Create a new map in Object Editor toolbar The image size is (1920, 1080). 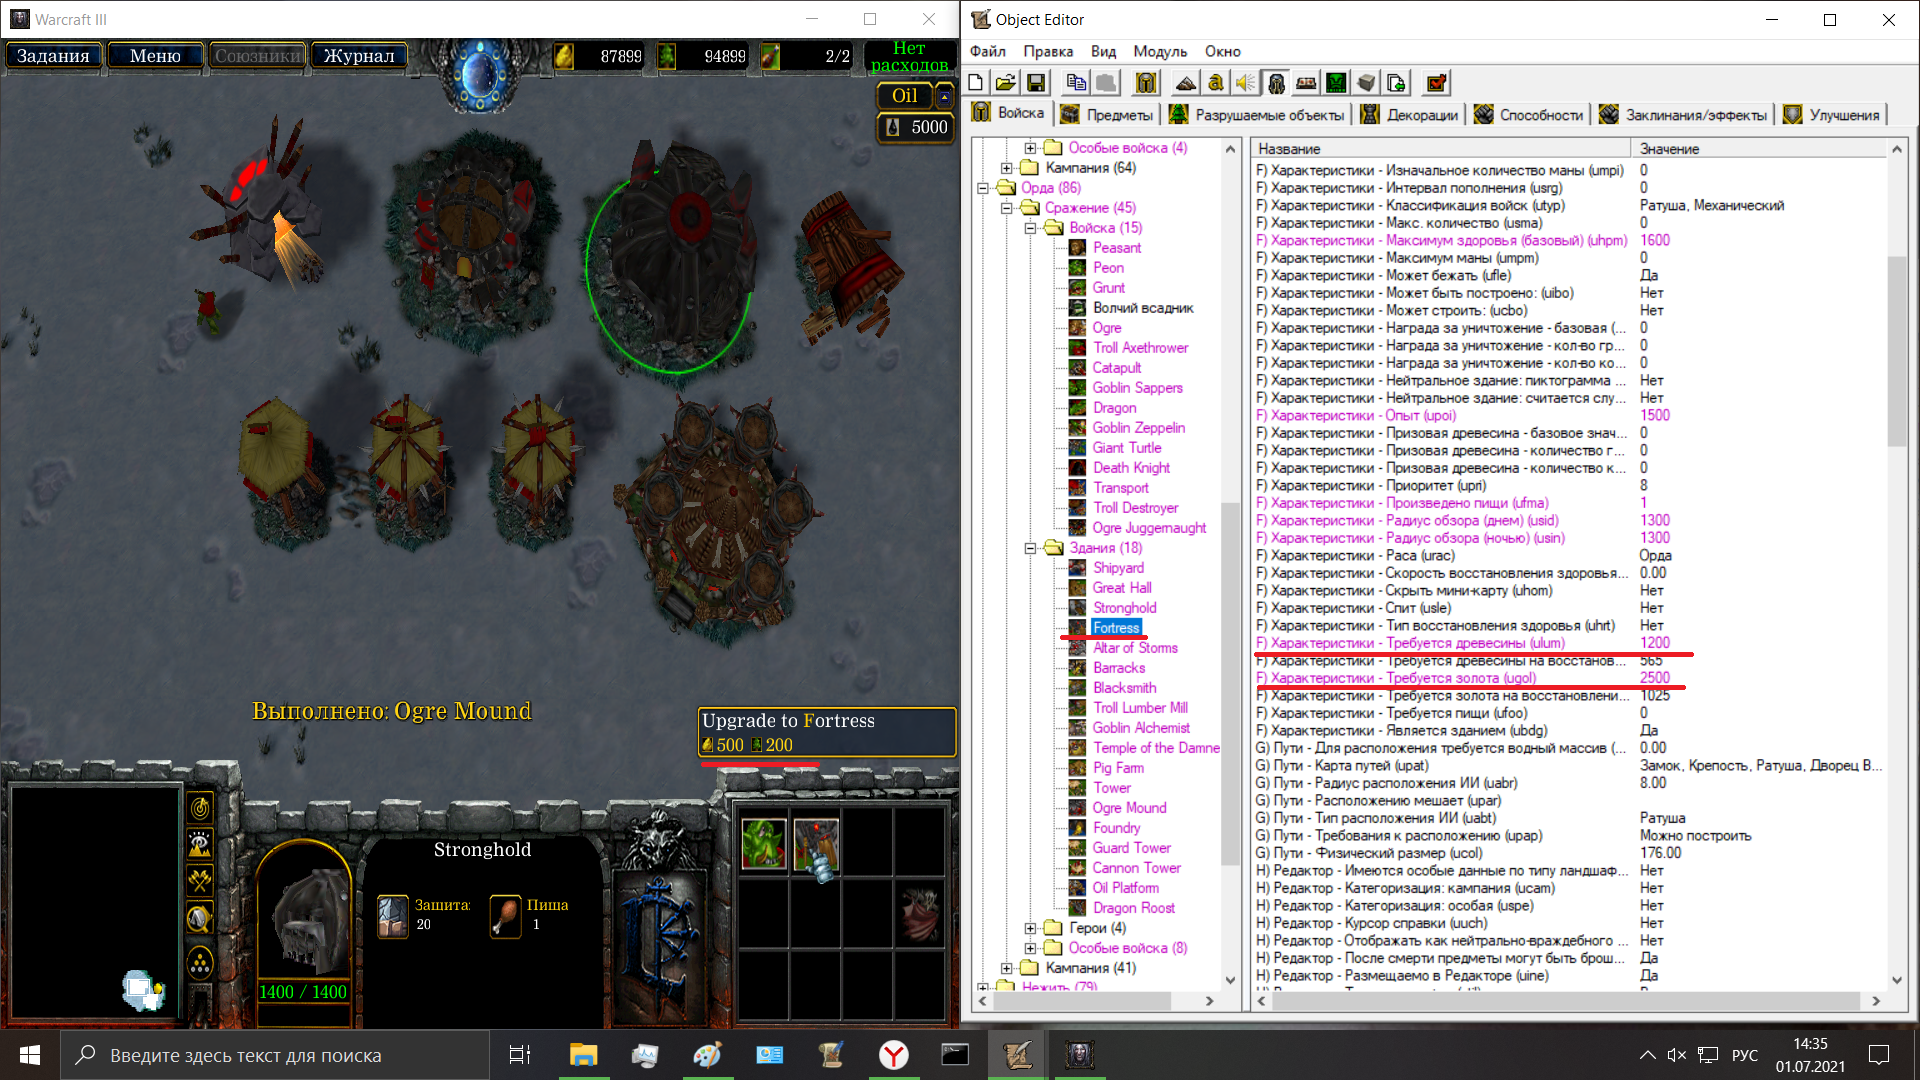(x=977, y=83)
